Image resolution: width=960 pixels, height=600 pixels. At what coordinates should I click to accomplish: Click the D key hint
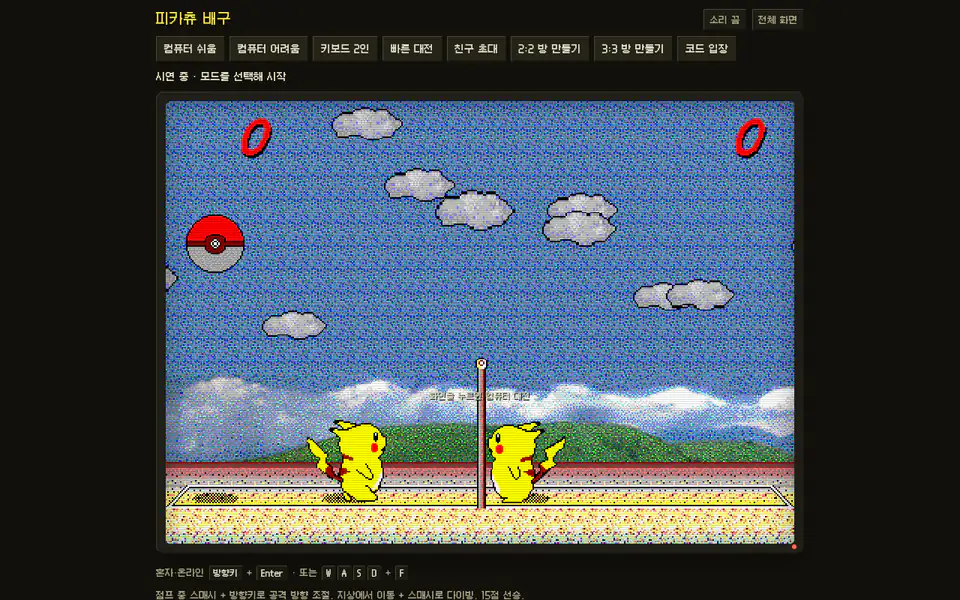373,573
